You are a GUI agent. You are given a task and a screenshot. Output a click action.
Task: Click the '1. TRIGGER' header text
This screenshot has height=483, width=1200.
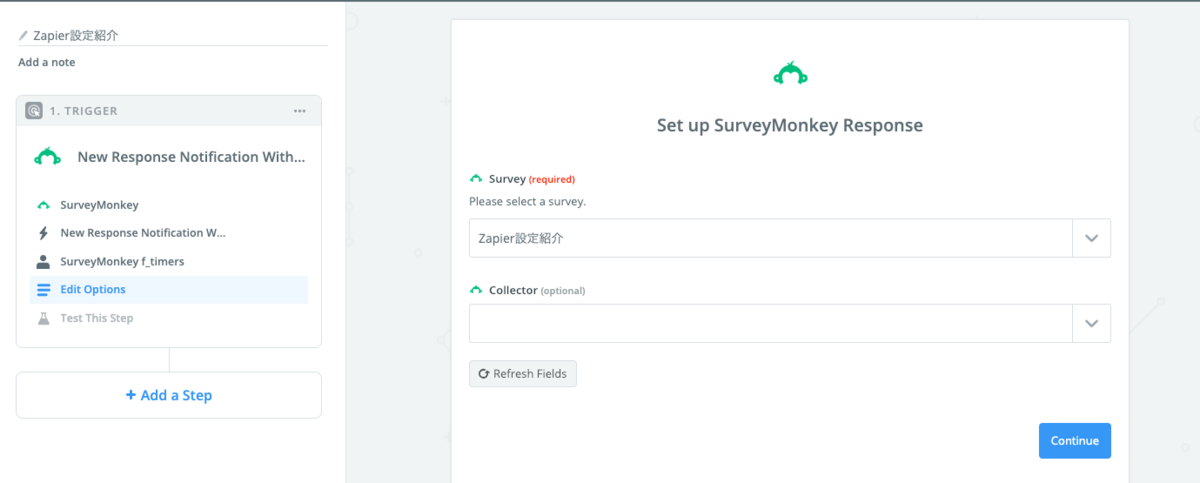84,111
